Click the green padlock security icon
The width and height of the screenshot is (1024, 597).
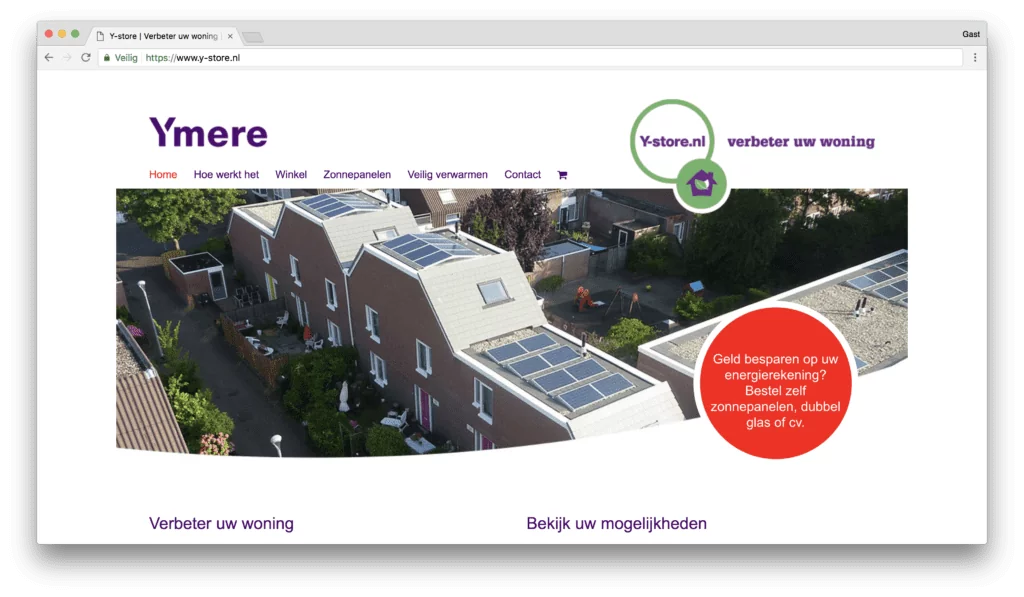(107, 58)
